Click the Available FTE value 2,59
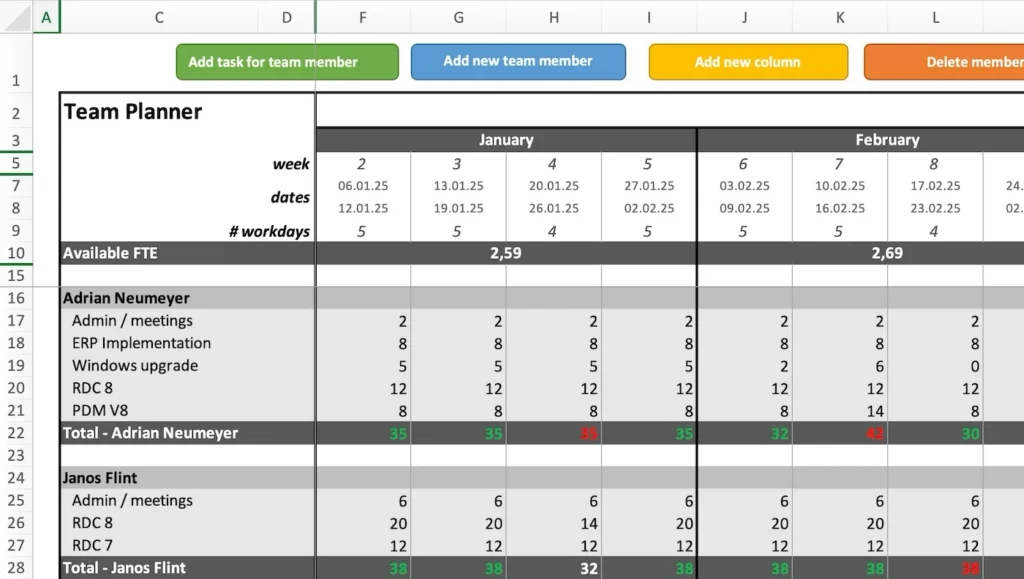 [506, 253]
